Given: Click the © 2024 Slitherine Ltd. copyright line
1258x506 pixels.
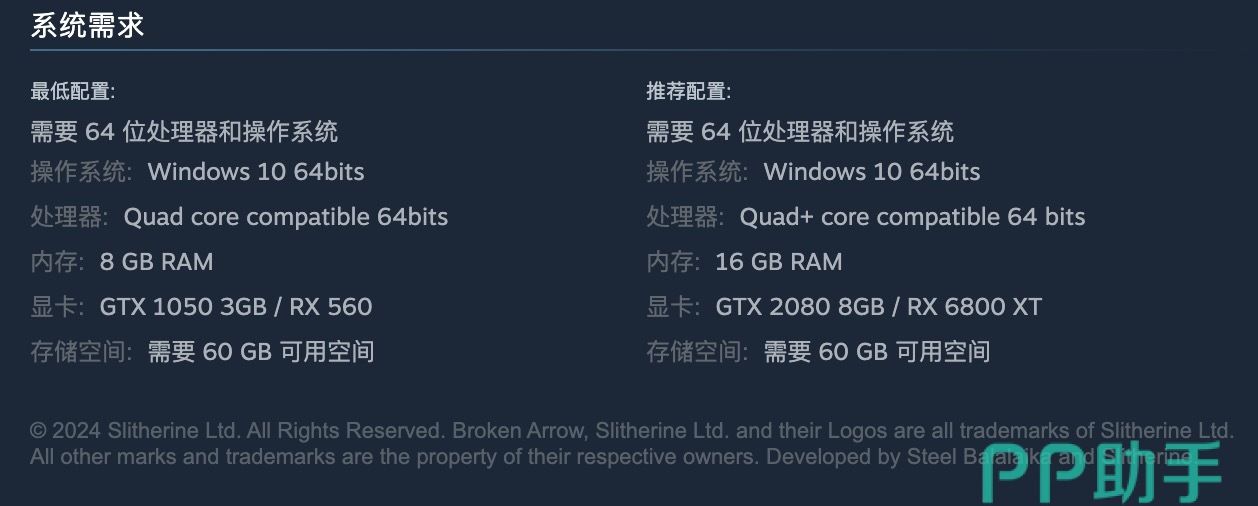Looking at the screenshot, I should (x=630, y=431).
